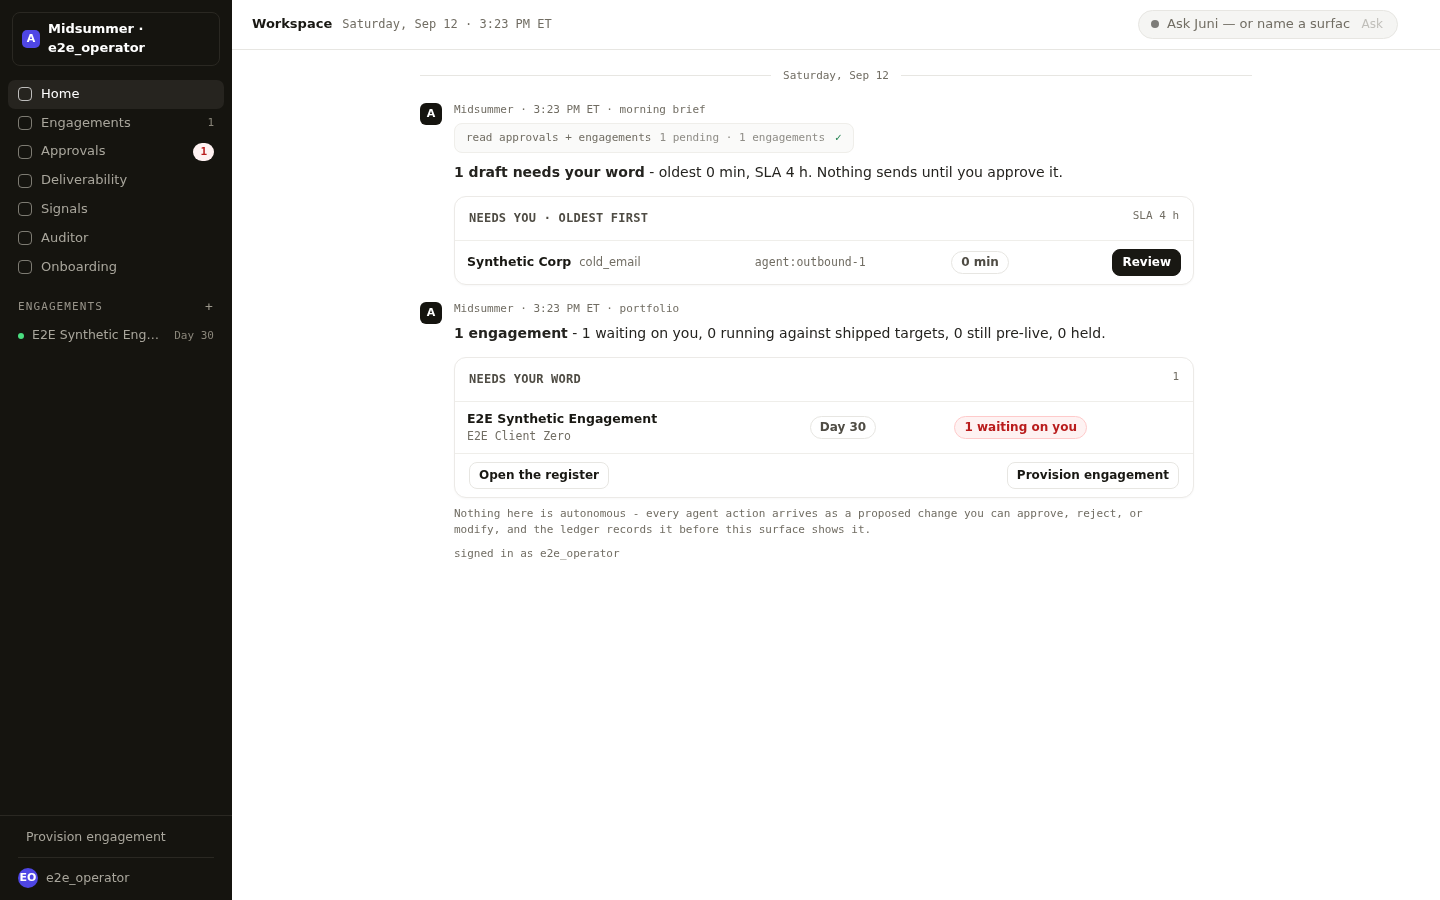The height and width of the screenshot is (900, 1440).
Task: Click the Open the register button
Action: tap(539, 475)
